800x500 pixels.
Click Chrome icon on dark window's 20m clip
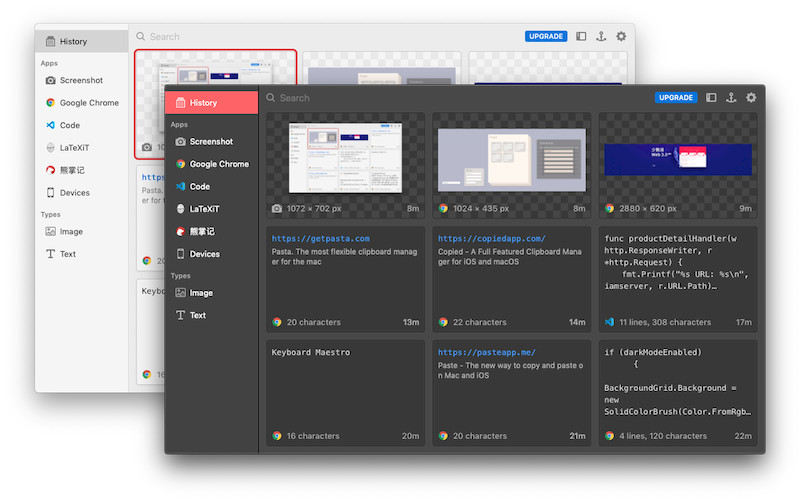point(277,436)
